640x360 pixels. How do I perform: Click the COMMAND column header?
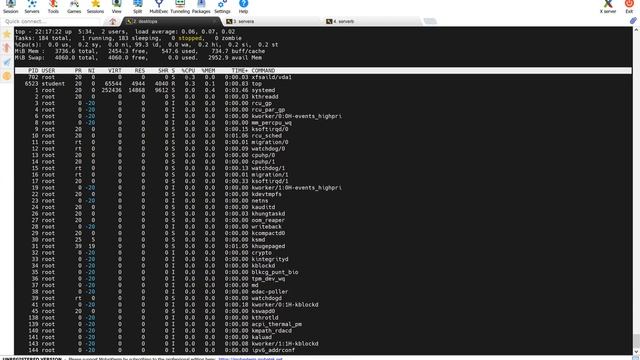click(x=263, y=71)
